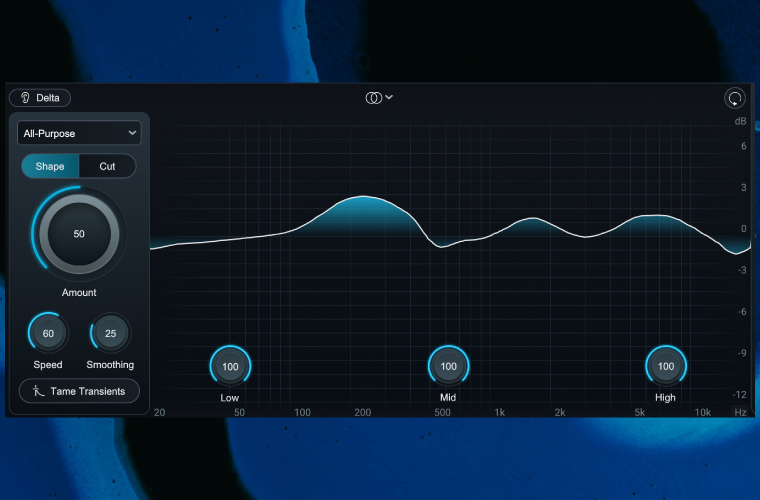Open the All-Purpose preset dropdown

click(x=79, y=133)
